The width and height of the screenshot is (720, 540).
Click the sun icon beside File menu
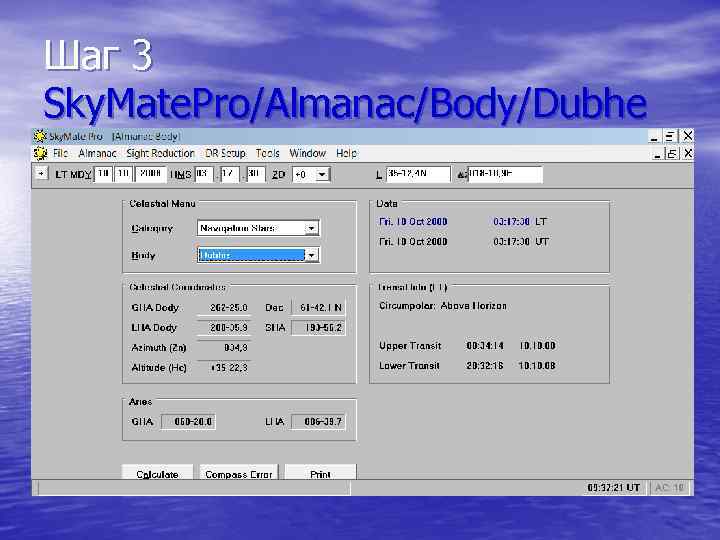coord(40,153)
